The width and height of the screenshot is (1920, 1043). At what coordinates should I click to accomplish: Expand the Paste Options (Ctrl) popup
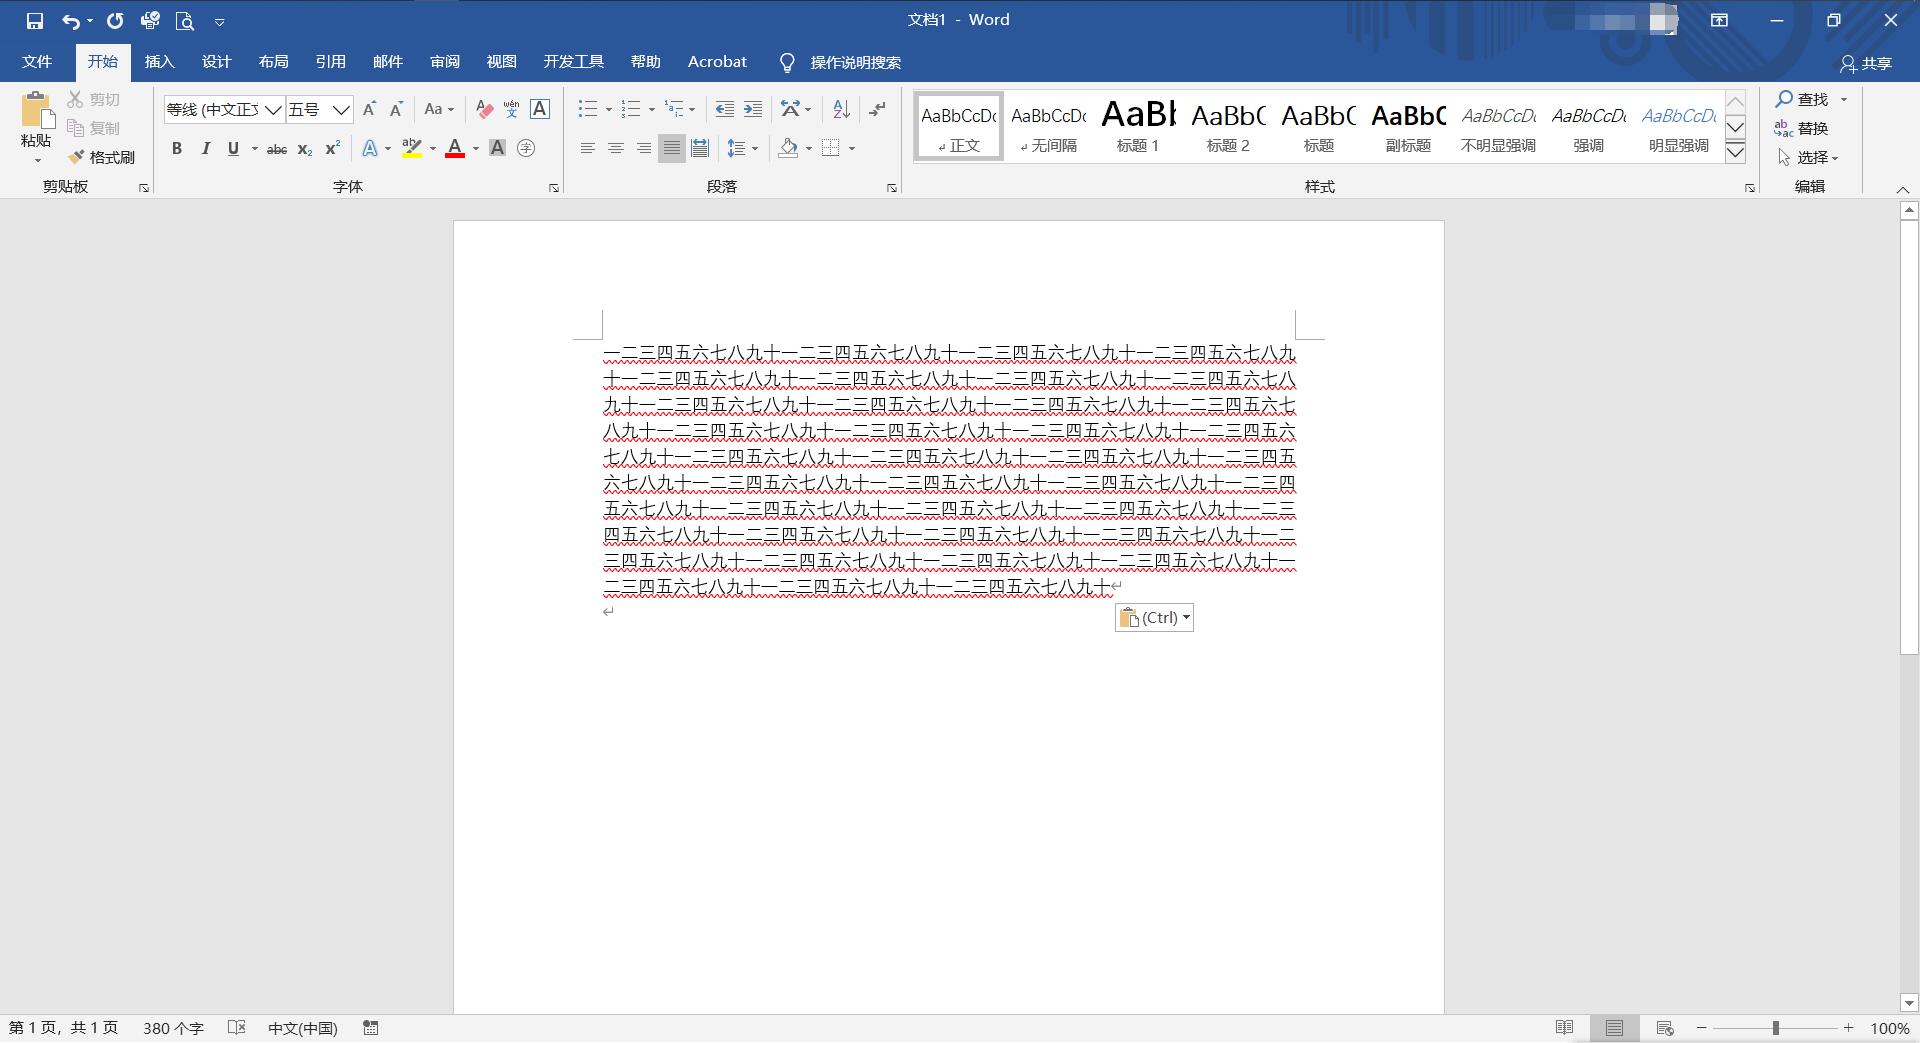(x=1154, y=618)
